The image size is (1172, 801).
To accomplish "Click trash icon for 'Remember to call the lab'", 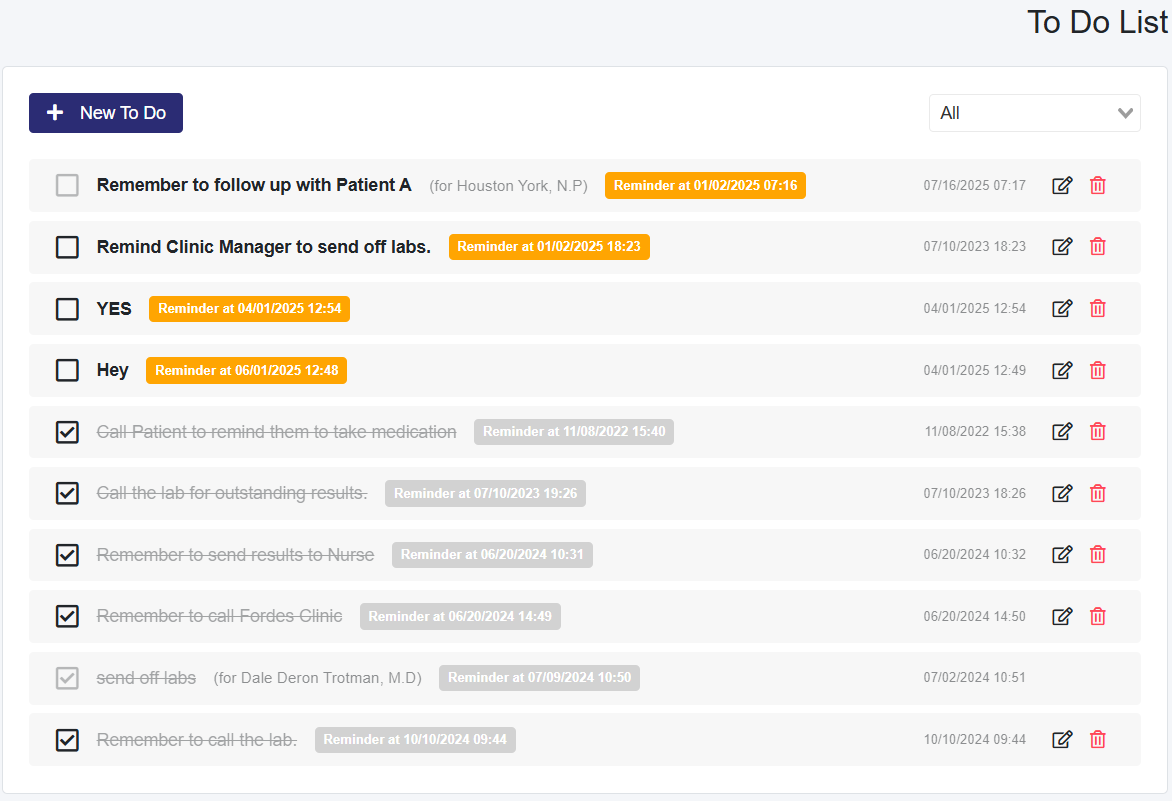I will [x=1097, y=740].
